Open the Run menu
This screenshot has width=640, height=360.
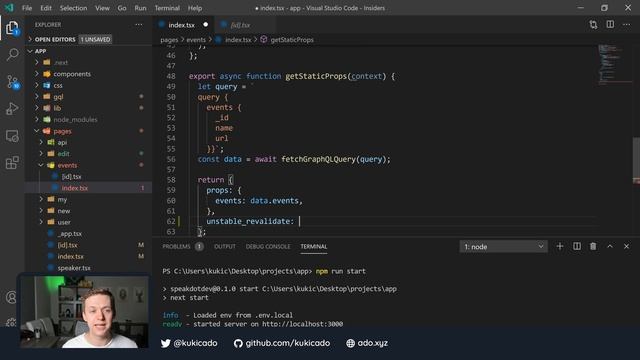point(140,8)
